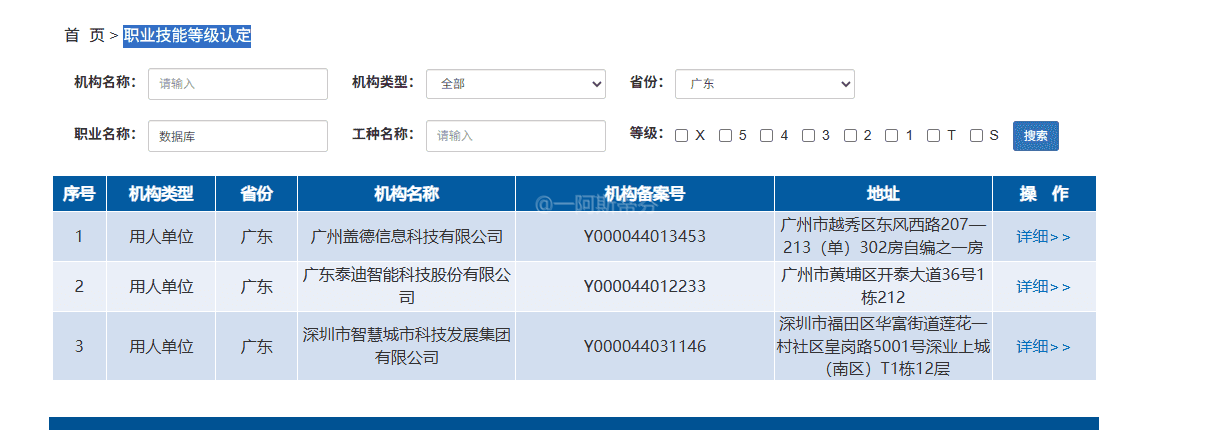Open the 机构类型 dropdown
The height and width of the screenshot is (435, 1205).
[x=515, y=84]
